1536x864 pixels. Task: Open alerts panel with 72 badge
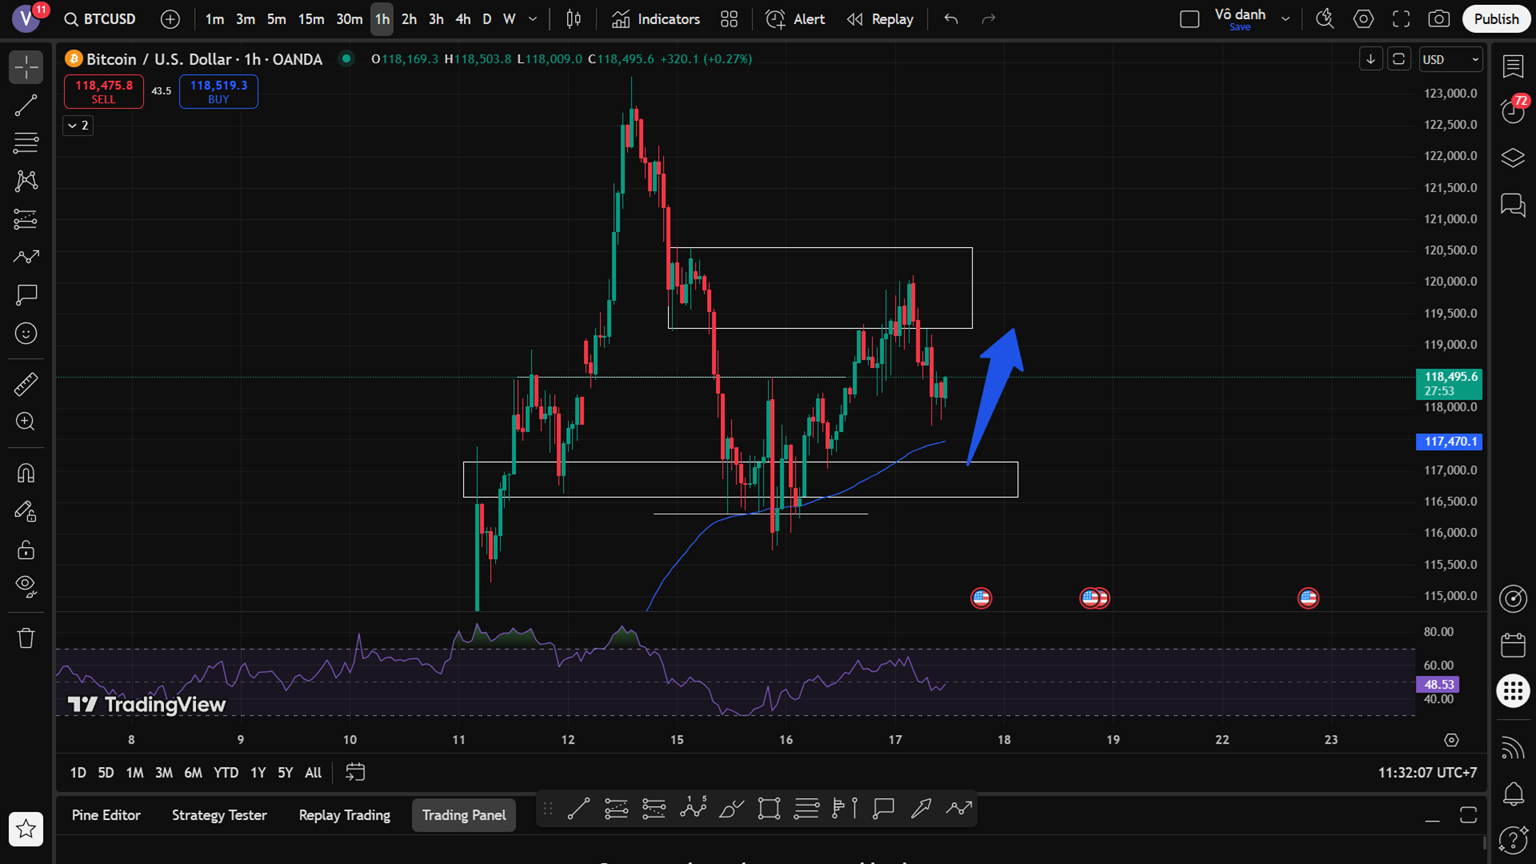1513,110
